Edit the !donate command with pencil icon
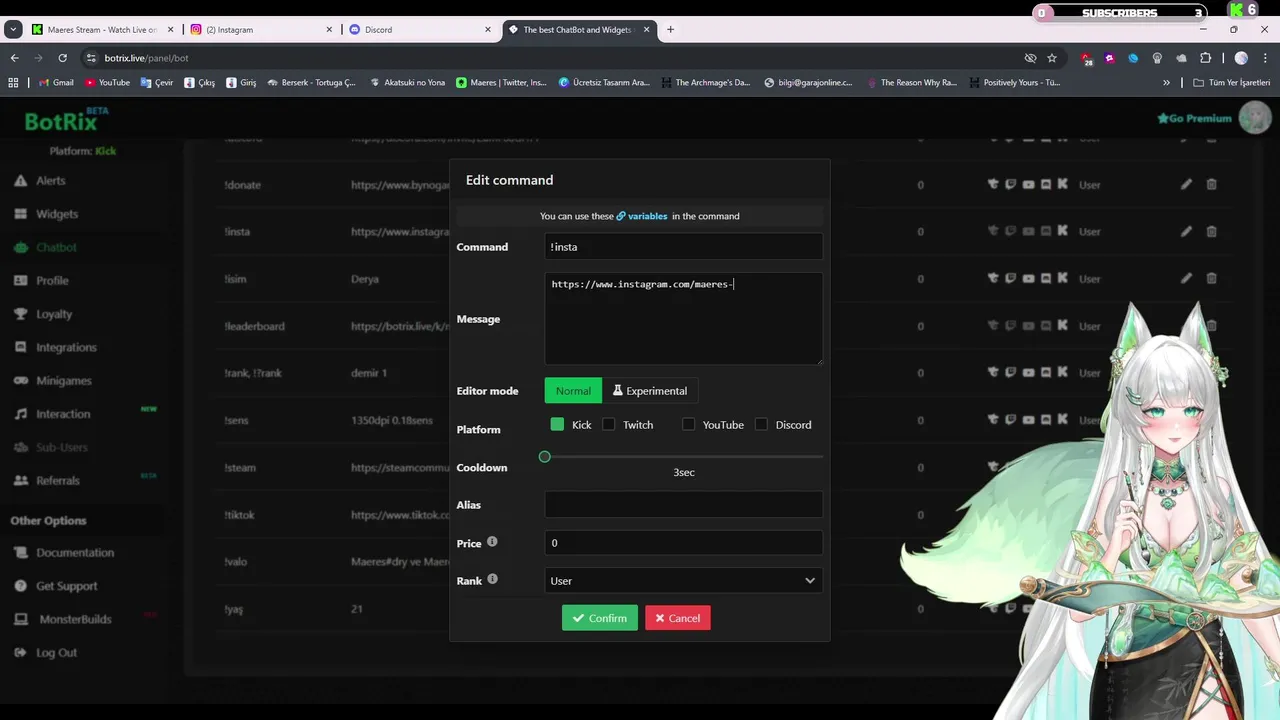 click(x=1186, y=184)
